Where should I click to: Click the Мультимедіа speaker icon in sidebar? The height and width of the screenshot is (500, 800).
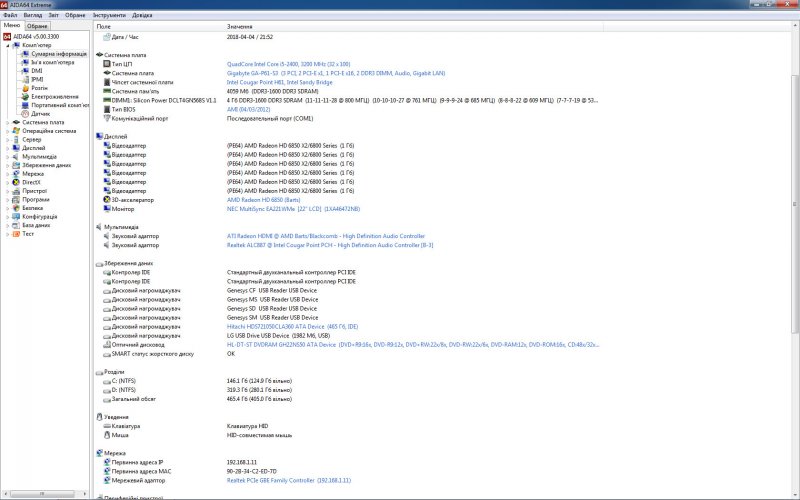pos(16,157)
